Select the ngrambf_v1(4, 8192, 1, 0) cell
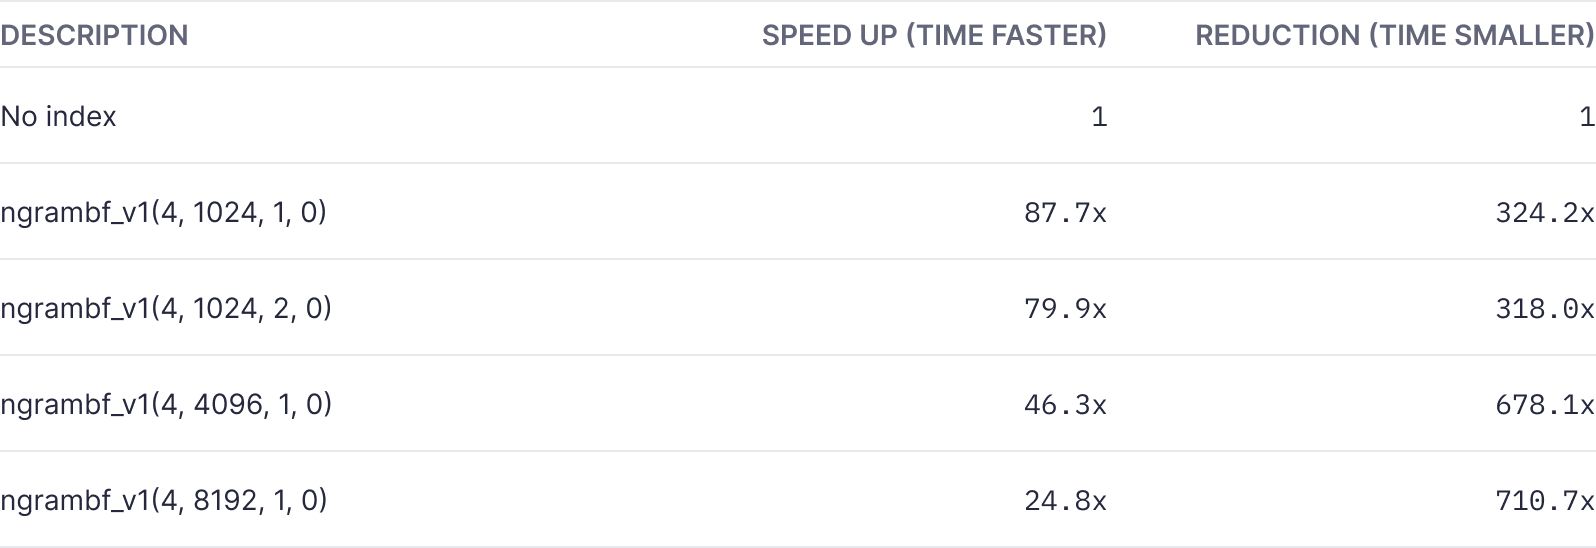 pyautogui.click(x=164, y=500)
